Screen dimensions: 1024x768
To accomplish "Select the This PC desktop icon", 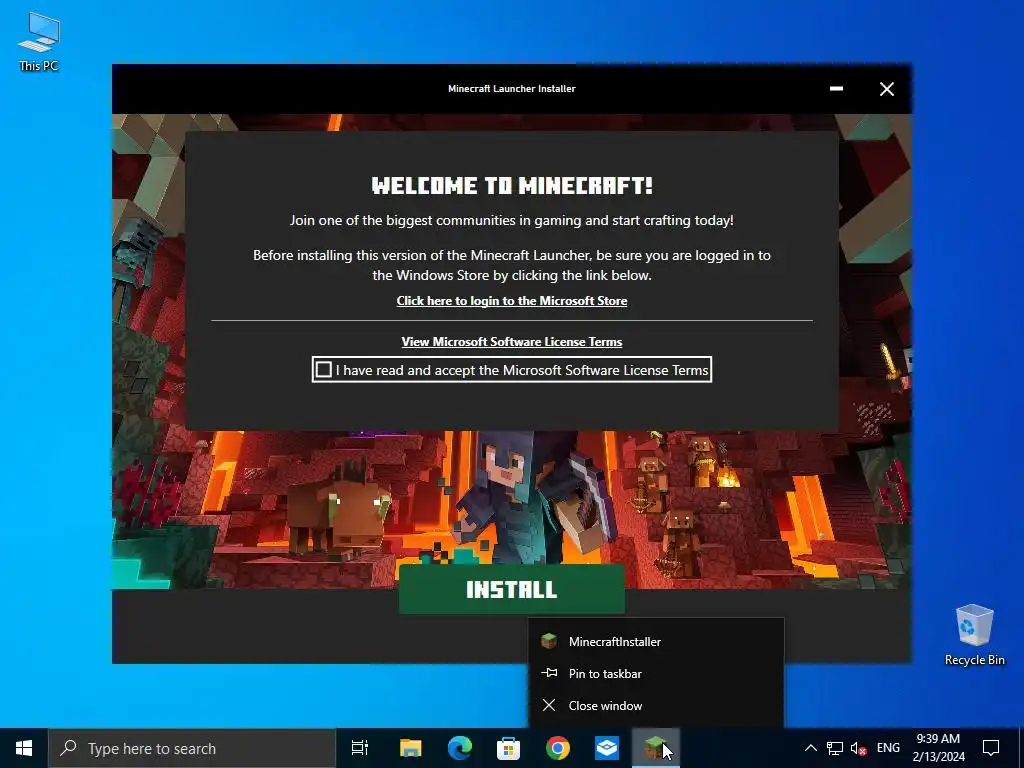I will tap(39, 40).
